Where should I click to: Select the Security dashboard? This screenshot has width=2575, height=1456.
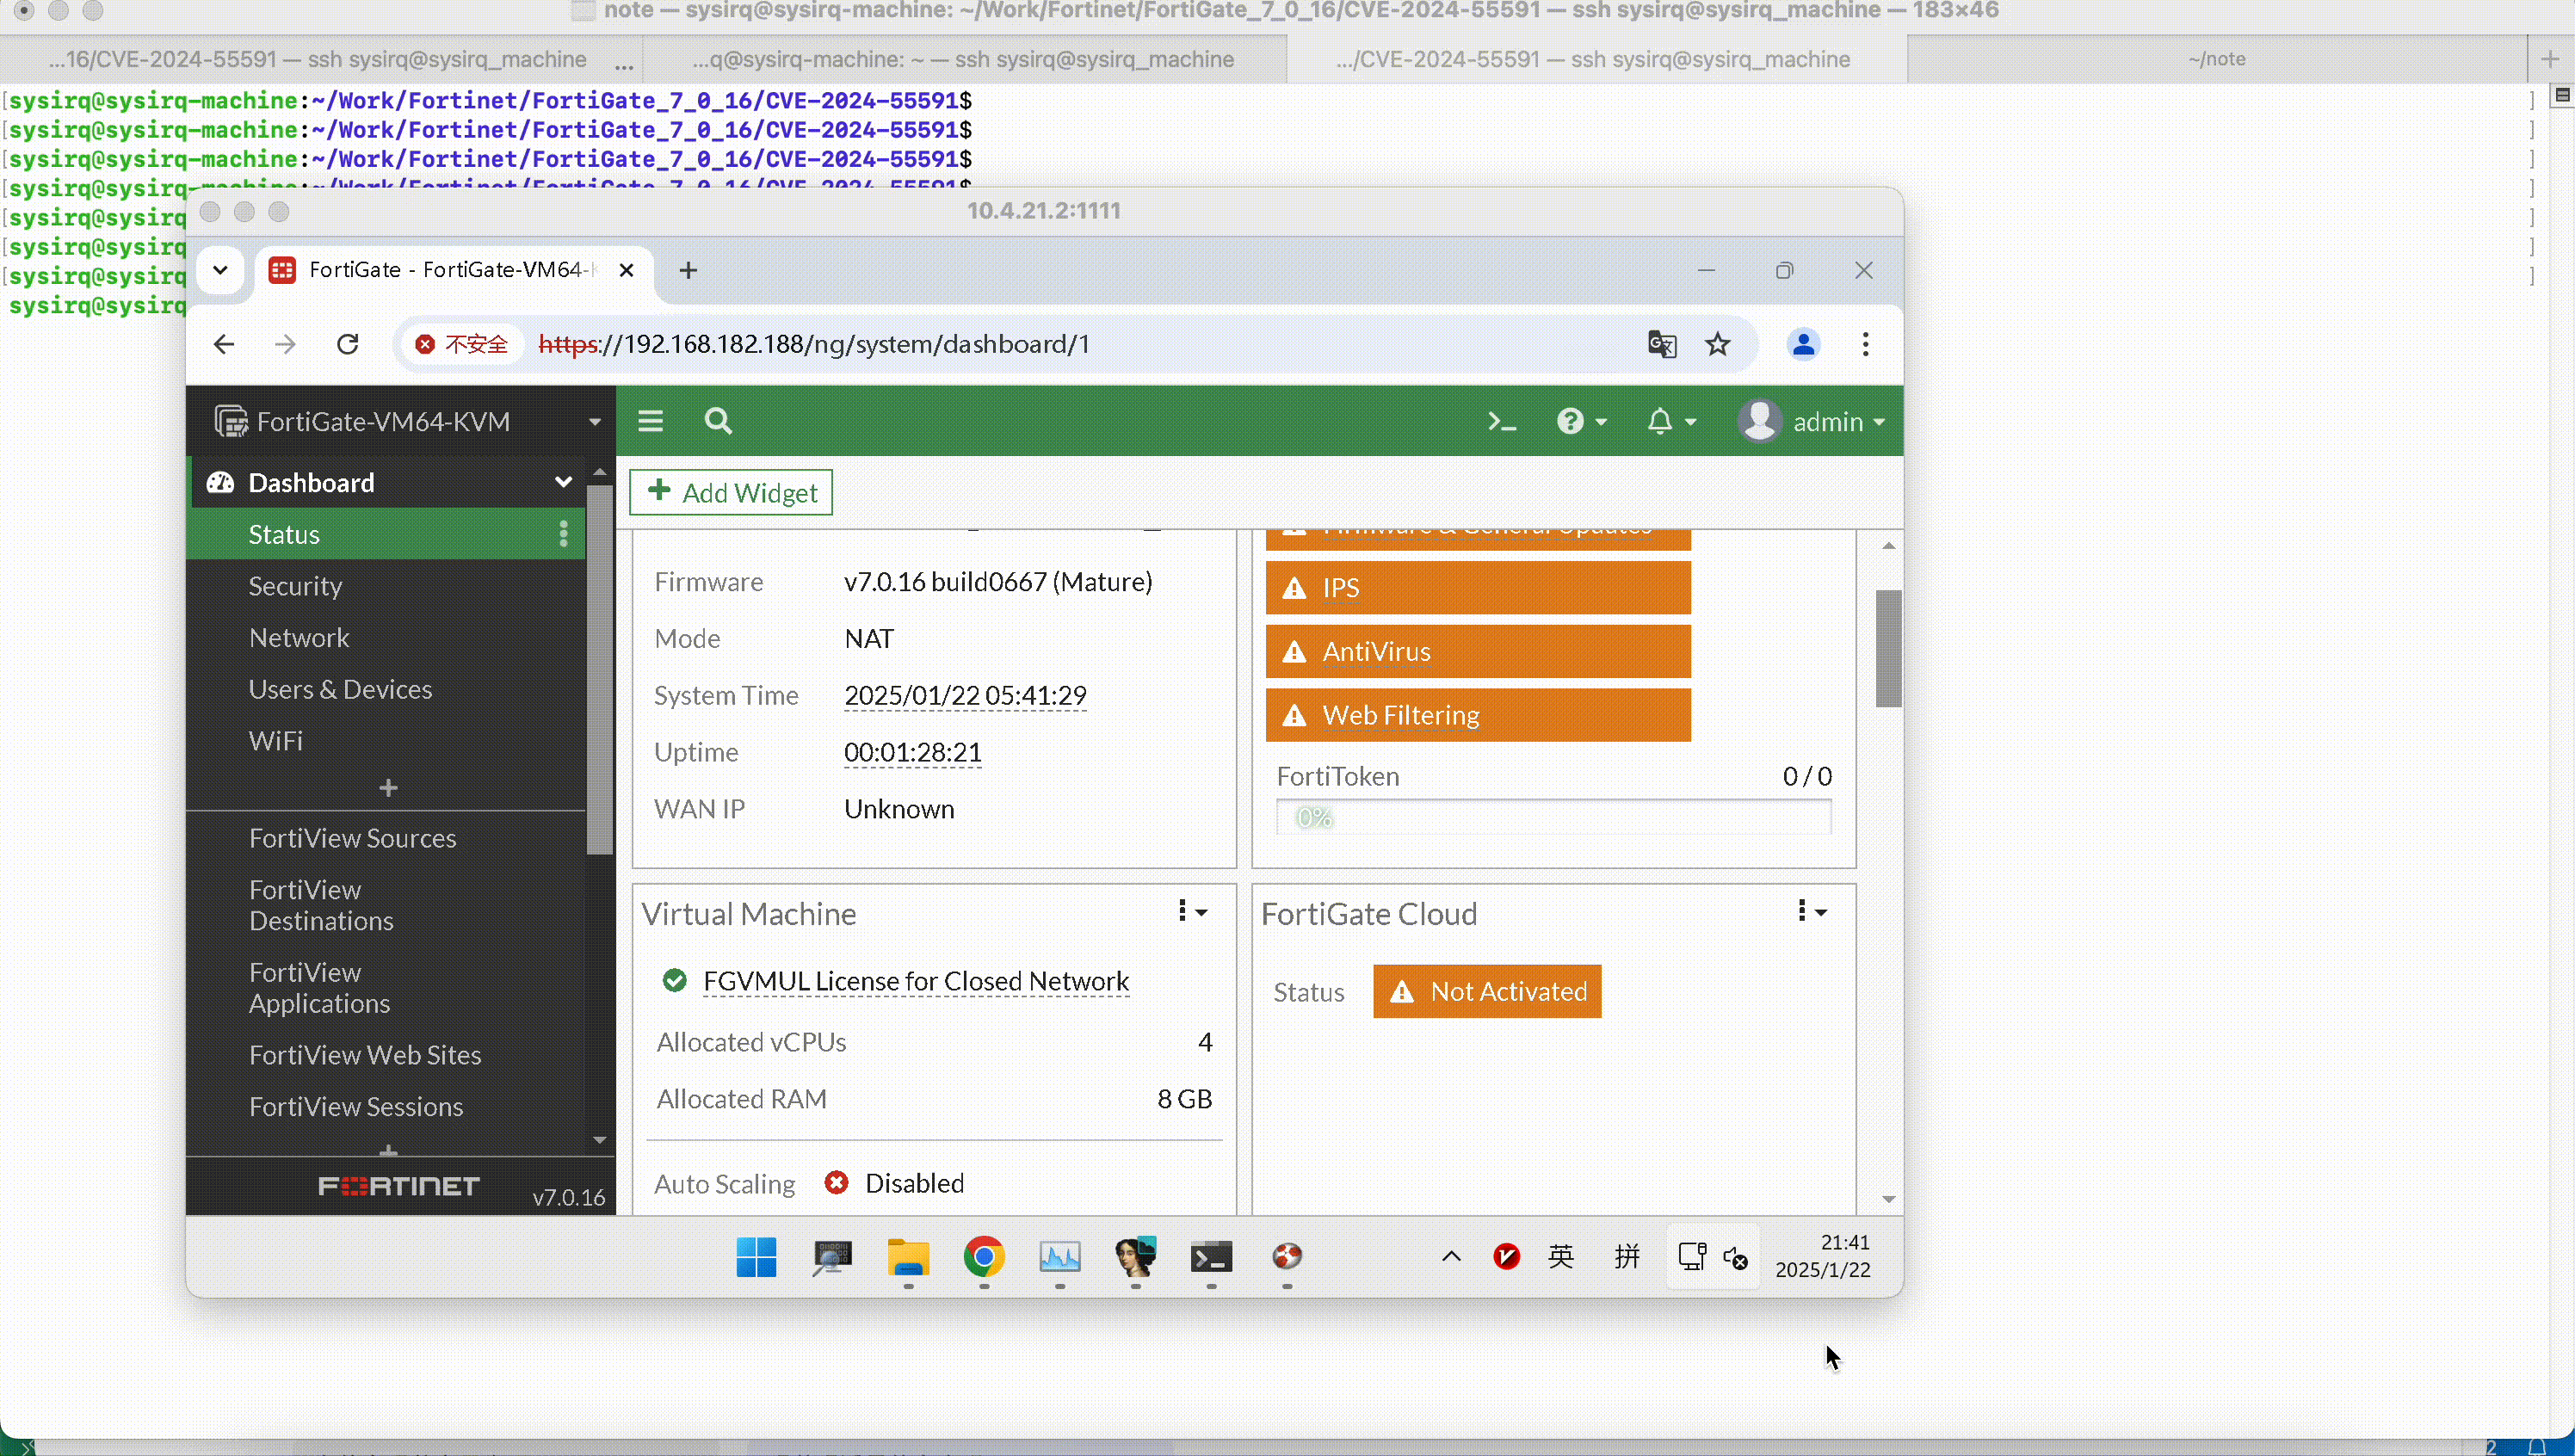tap(295, 586)
